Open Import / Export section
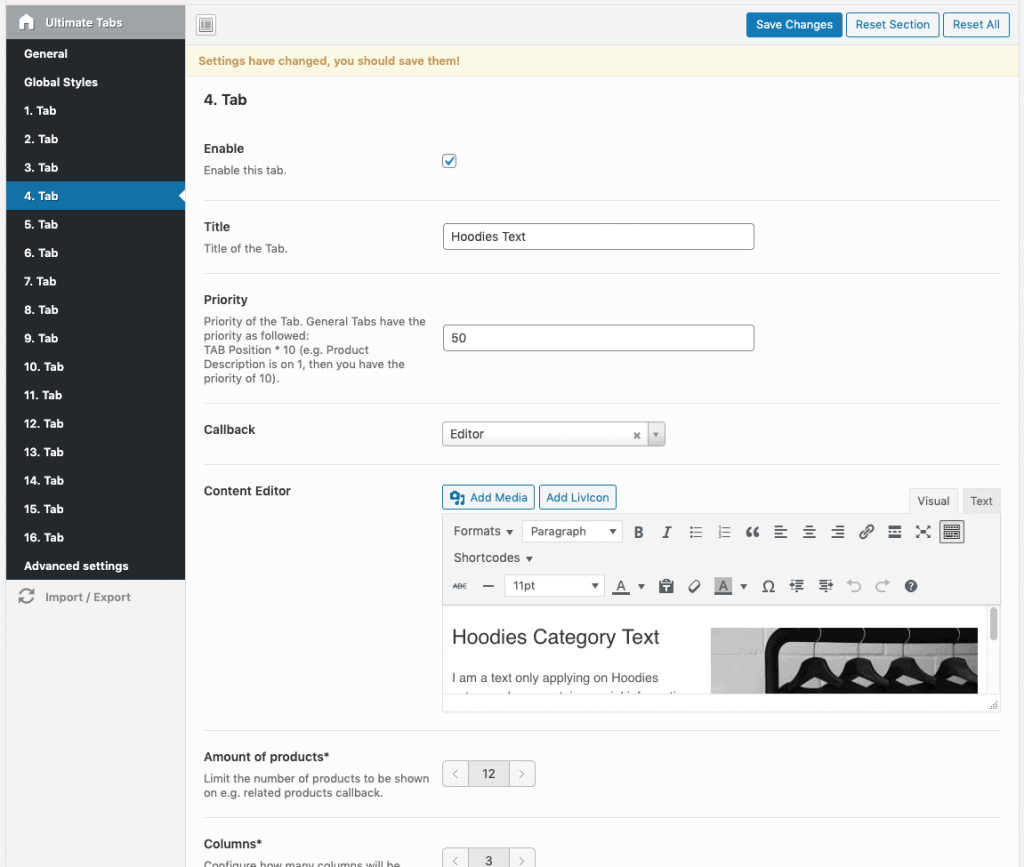Image resolution: width=1024 pixels, height=867 pixels. pyautogui.click(x=95, y=597)
